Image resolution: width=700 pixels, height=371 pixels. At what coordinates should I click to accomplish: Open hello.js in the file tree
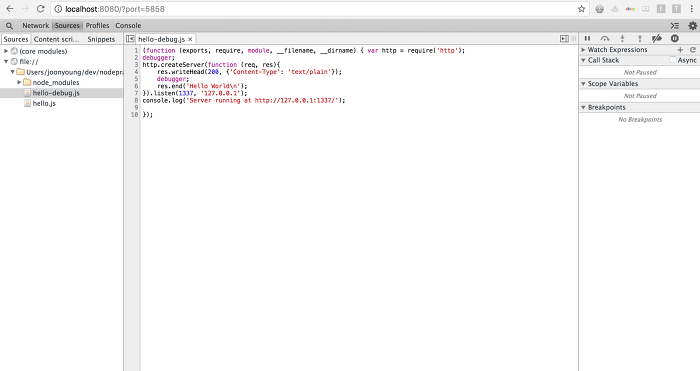pos(44,104)
